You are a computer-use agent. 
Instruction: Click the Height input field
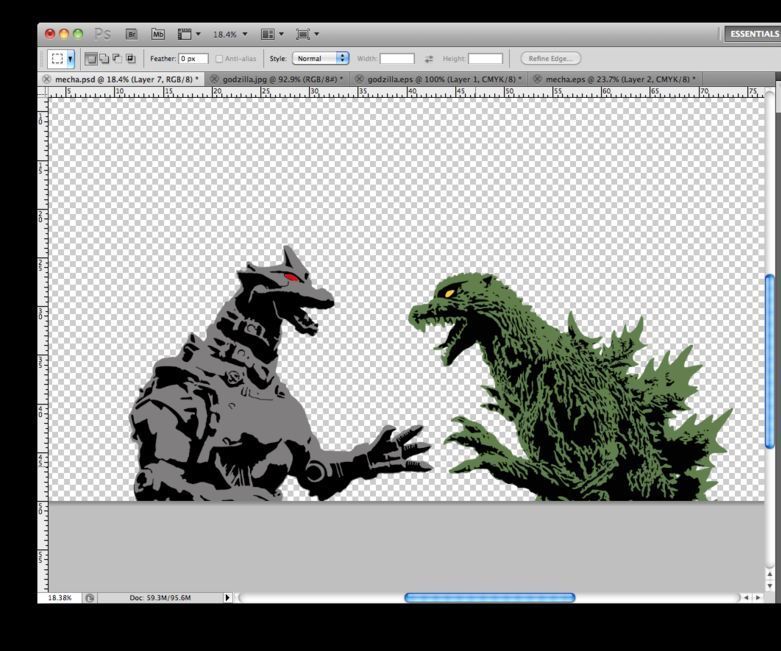(x=486, y=59)
